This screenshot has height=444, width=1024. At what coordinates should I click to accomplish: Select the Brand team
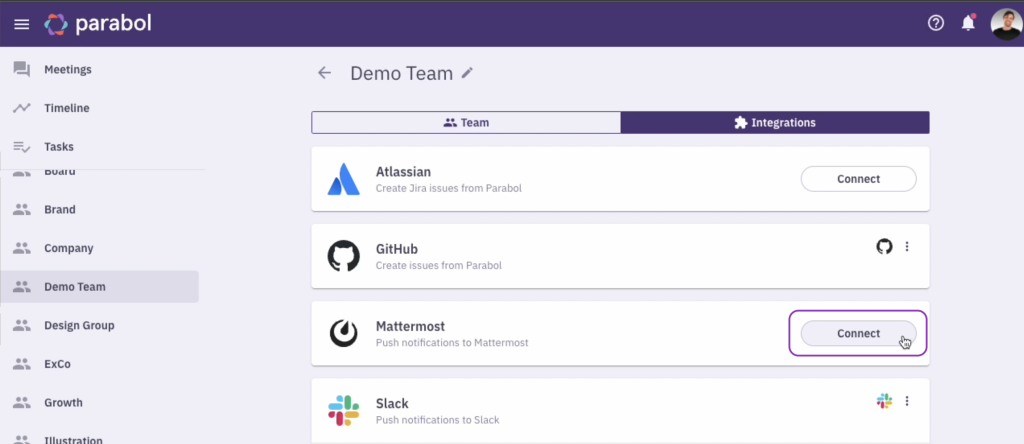click(99, 210)
